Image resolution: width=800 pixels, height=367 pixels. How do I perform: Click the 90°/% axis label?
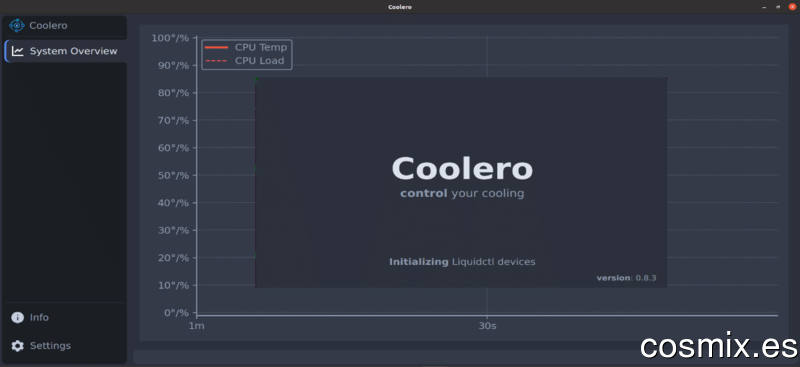click(172, 65)
